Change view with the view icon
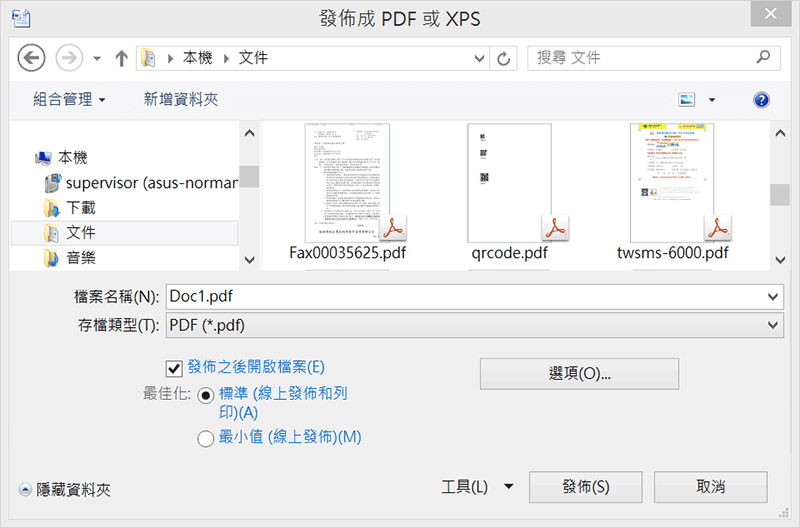 687,99
